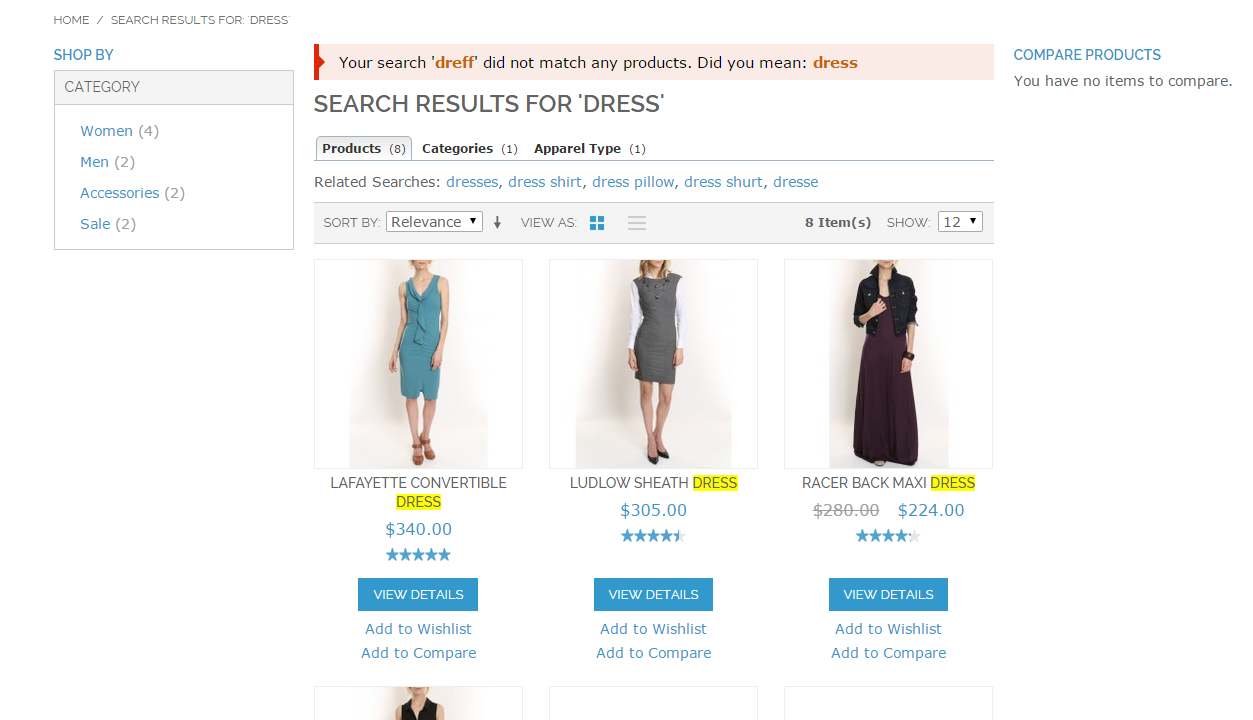The image size is (1253, 720).
Task: Add Ludlow Sheath Dress to Wishlist
Action: tap(653, 629)
